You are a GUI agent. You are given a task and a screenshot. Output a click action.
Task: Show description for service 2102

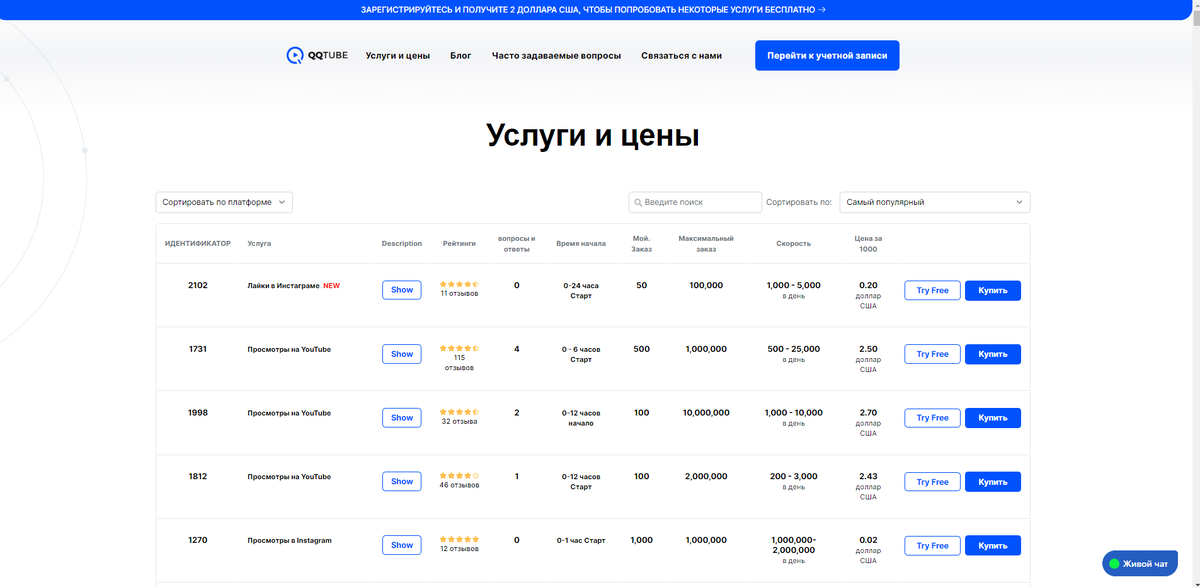[x=402, y=290]
